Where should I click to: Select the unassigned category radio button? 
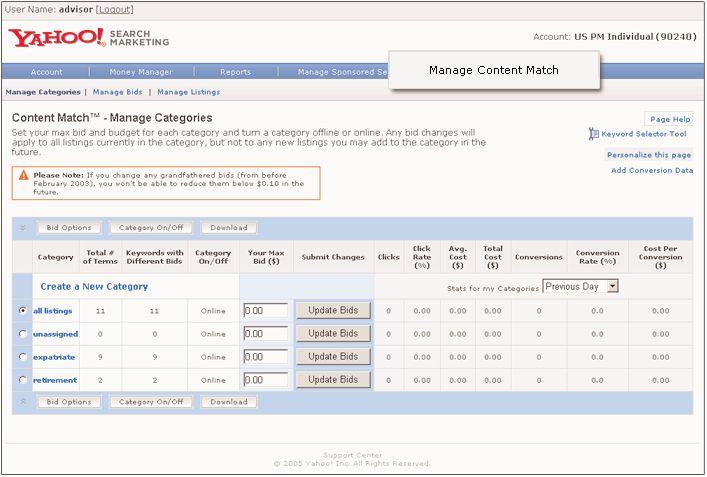click(x=23, y=334)
